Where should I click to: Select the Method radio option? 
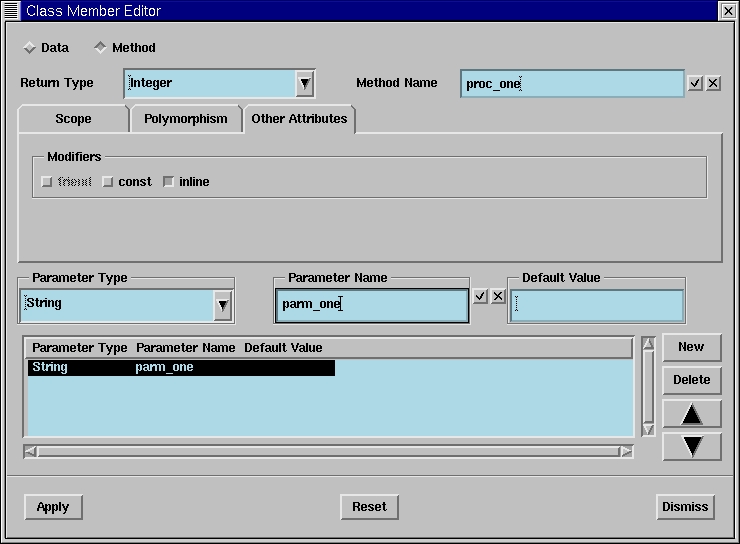100,48
